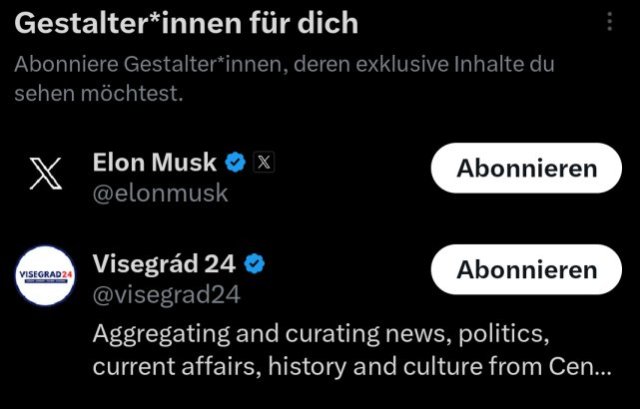Click the X affiliate badge next to Elon Musk
This screenshot has height=409, width=640.
[x=262, y=162]
